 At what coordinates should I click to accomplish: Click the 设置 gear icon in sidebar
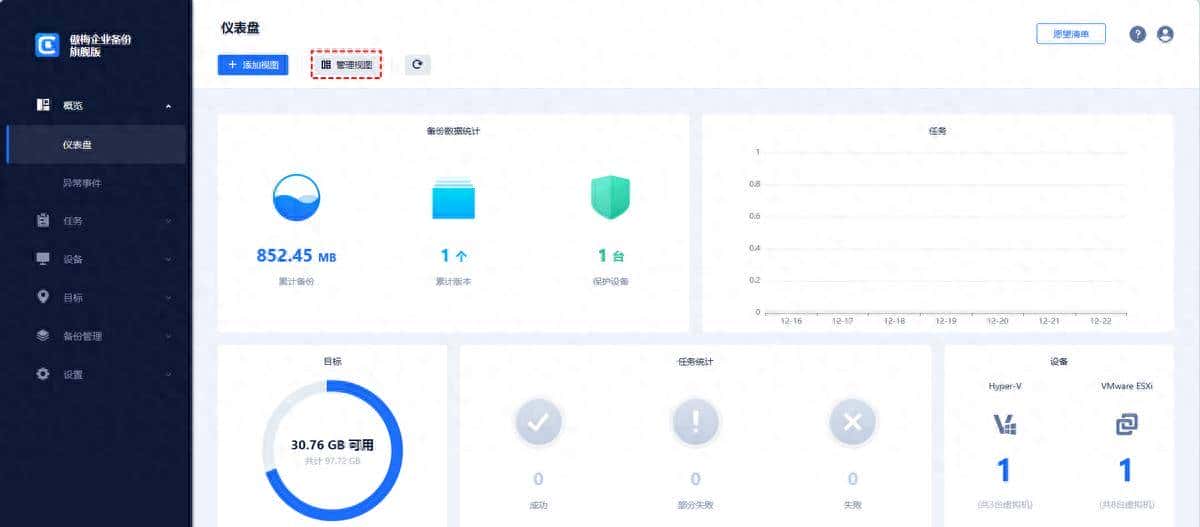pos(43,374)
